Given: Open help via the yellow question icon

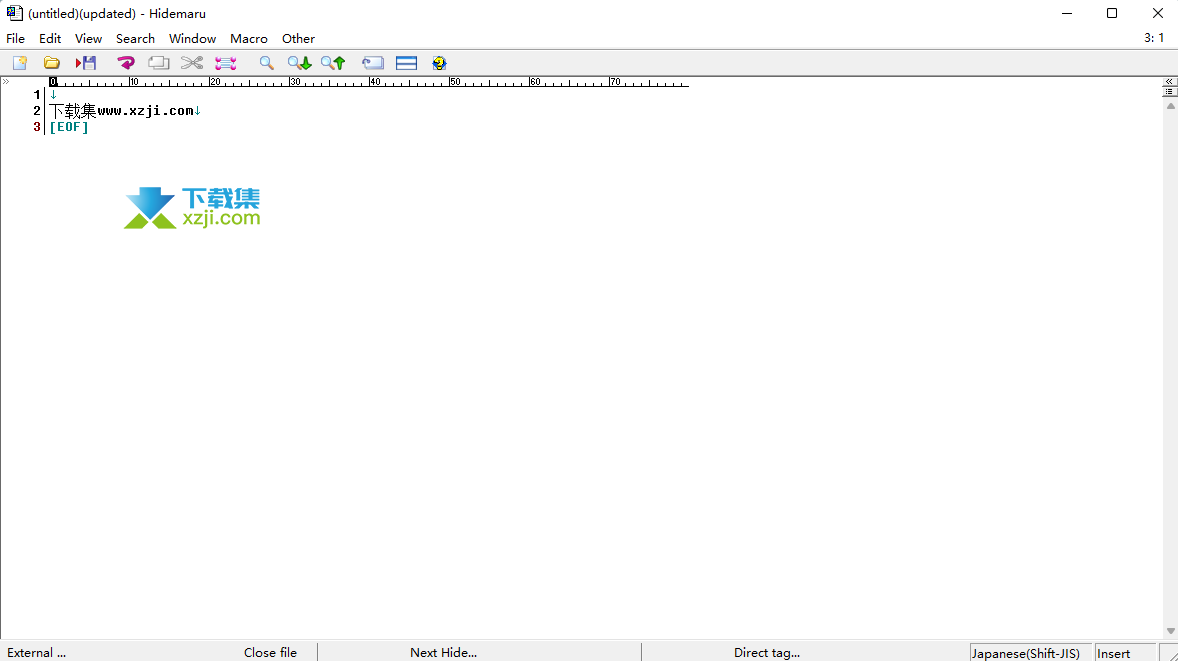Looking at the screenshot, I should (x=439, y=63).
